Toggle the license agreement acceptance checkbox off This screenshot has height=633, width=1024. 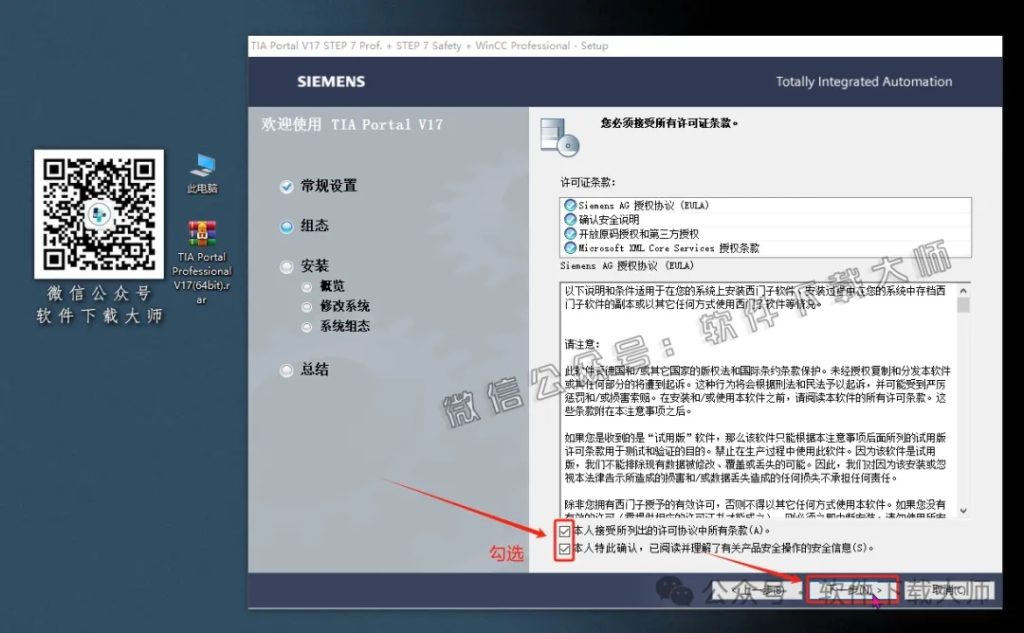[x=563, y=531]
